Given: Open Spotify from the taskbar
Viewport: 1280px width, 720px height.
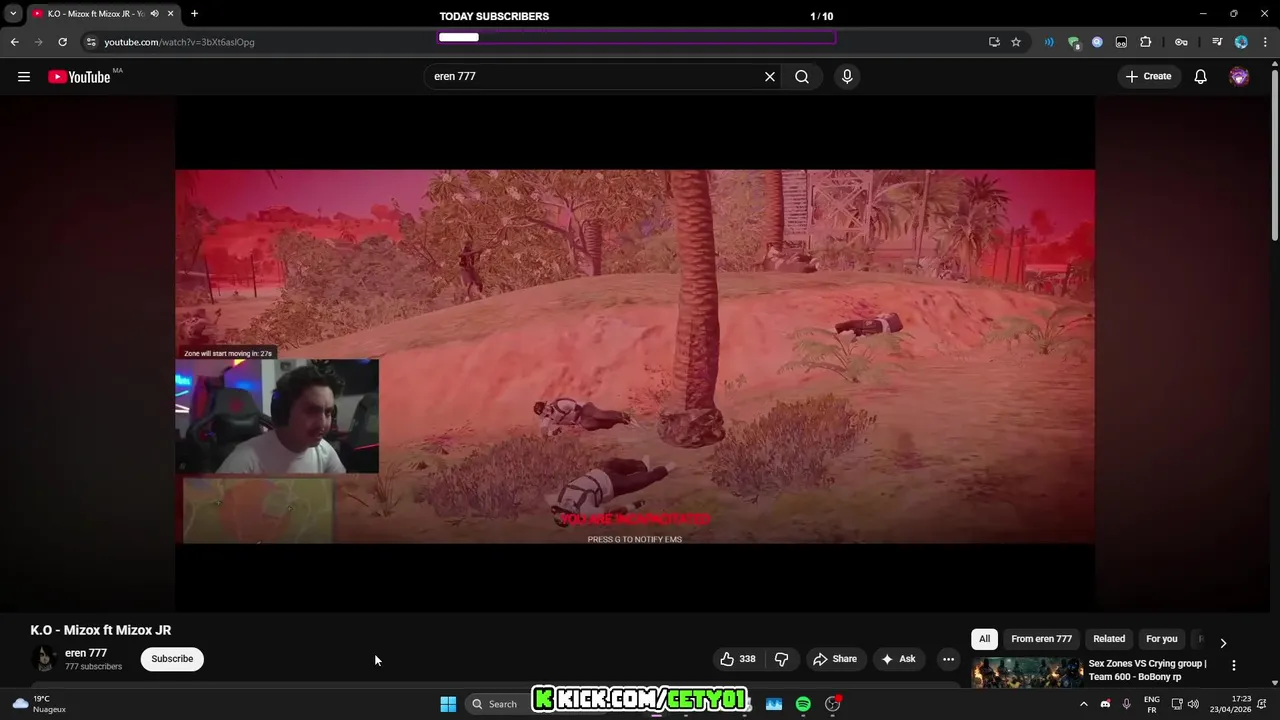Looking at the screenshot, I should click(x=803, y=704).
